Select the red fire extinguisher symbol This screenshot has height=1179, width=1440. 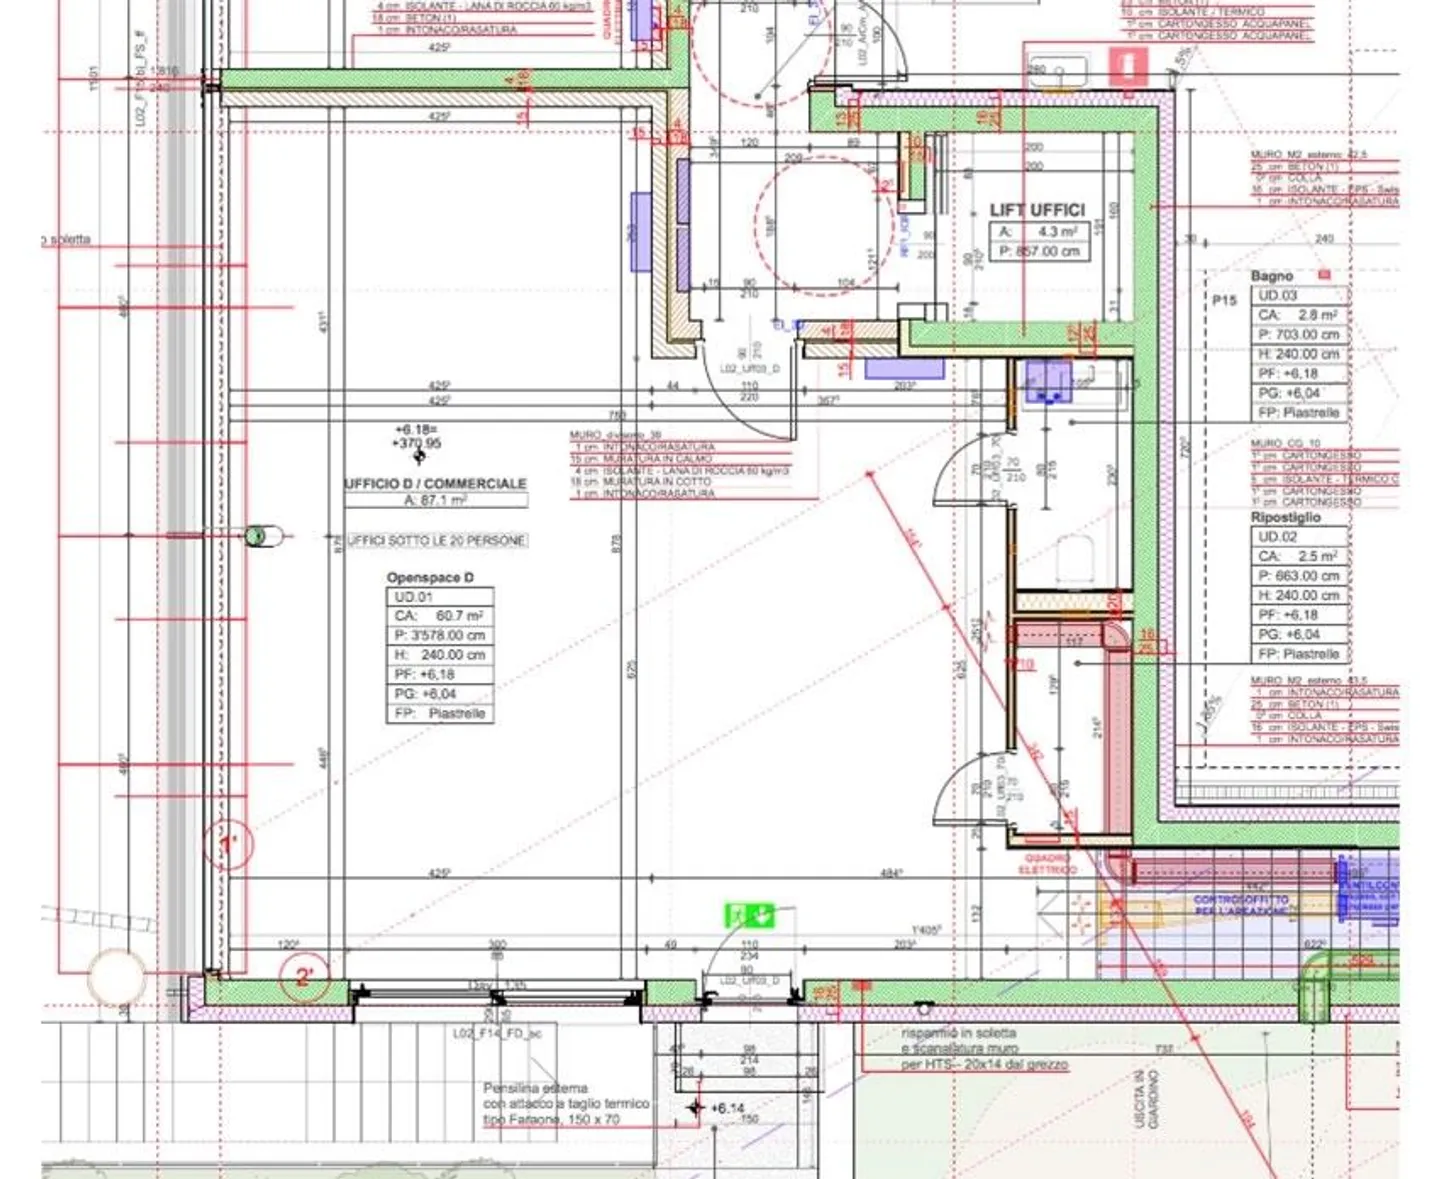pyautogui.click(x=1129, y=67)
